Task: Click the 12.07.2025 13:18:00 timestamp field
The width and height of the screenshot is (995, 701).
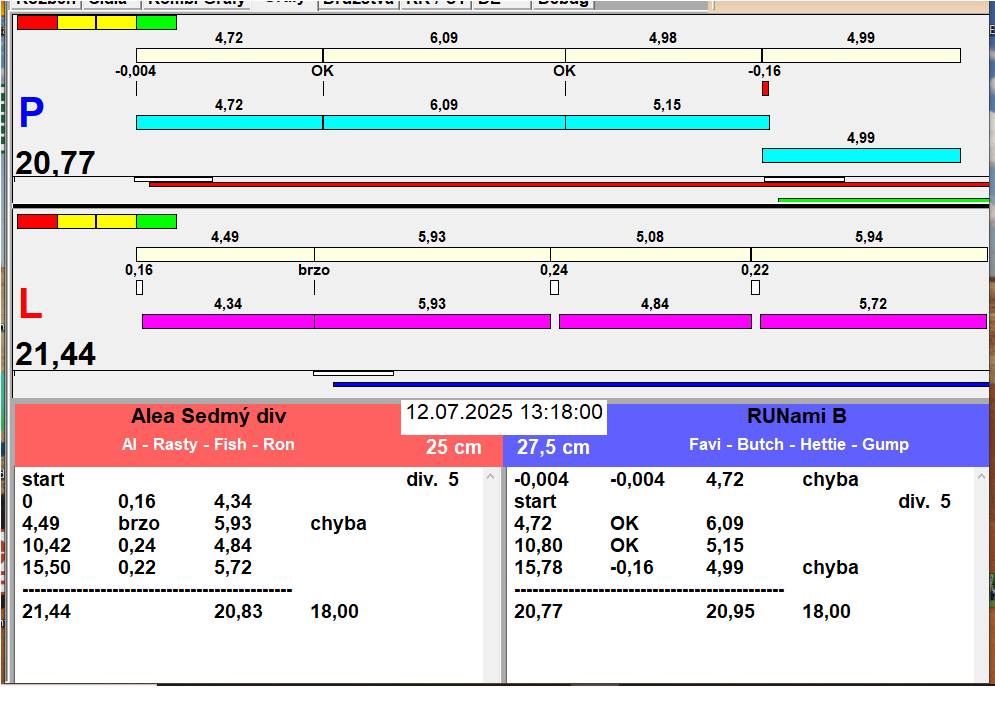Action: point(504,412)
